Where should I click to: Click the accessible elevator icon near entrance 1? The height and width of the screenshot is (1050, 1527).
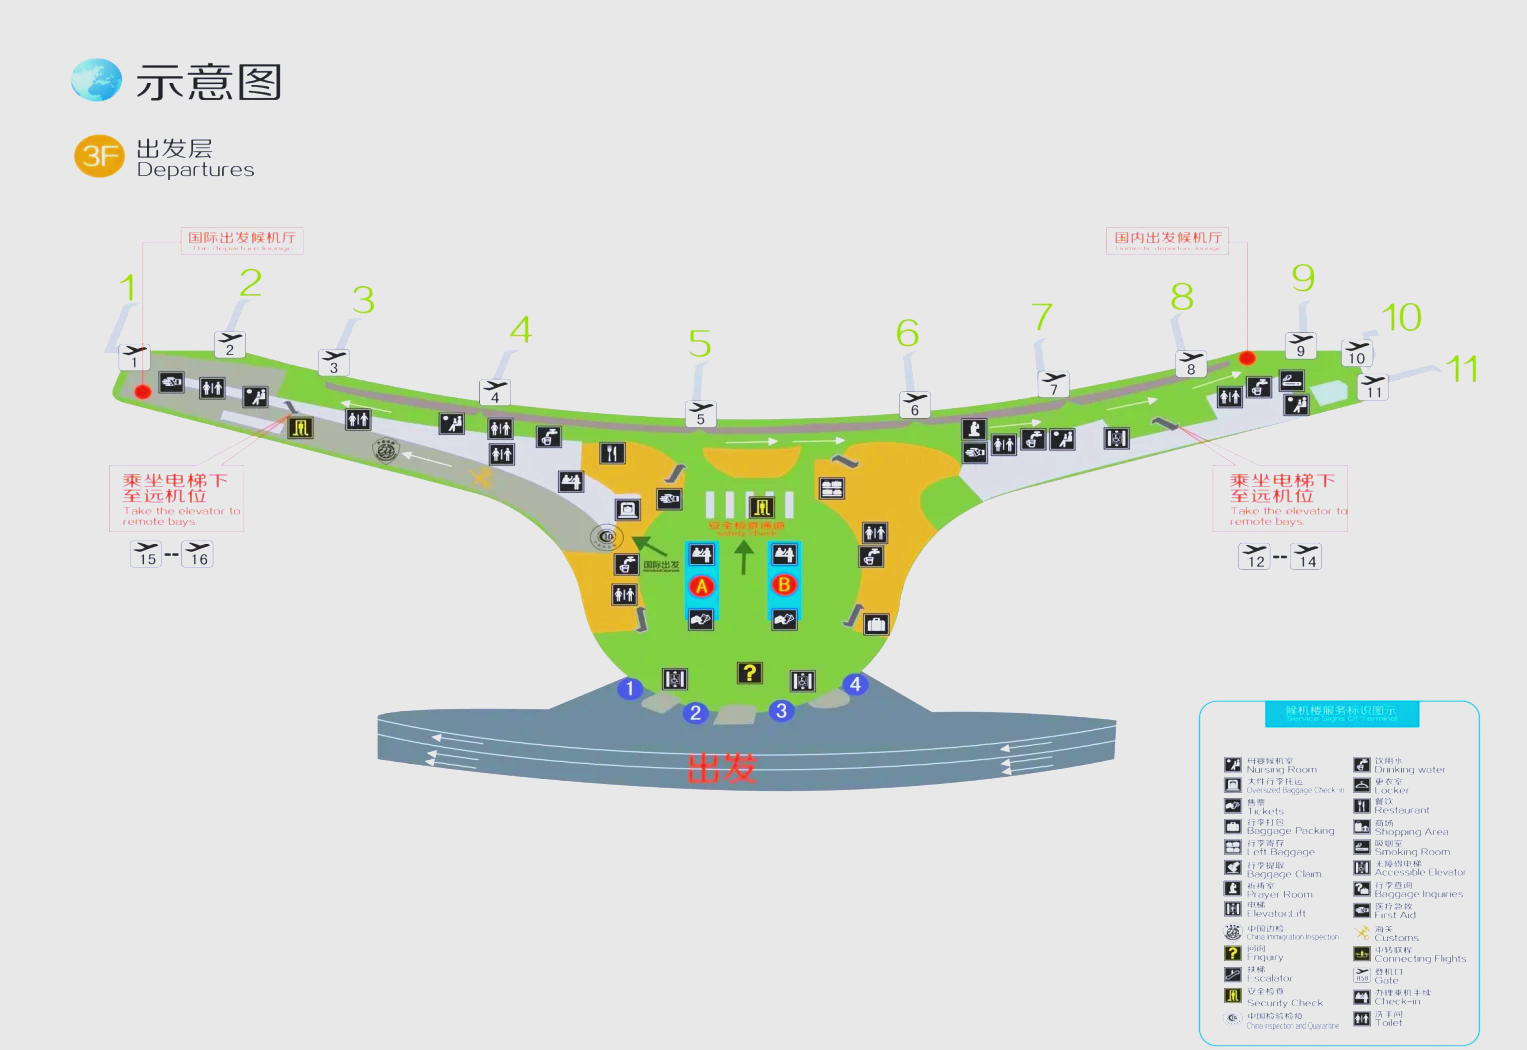(x=675, y=679)
